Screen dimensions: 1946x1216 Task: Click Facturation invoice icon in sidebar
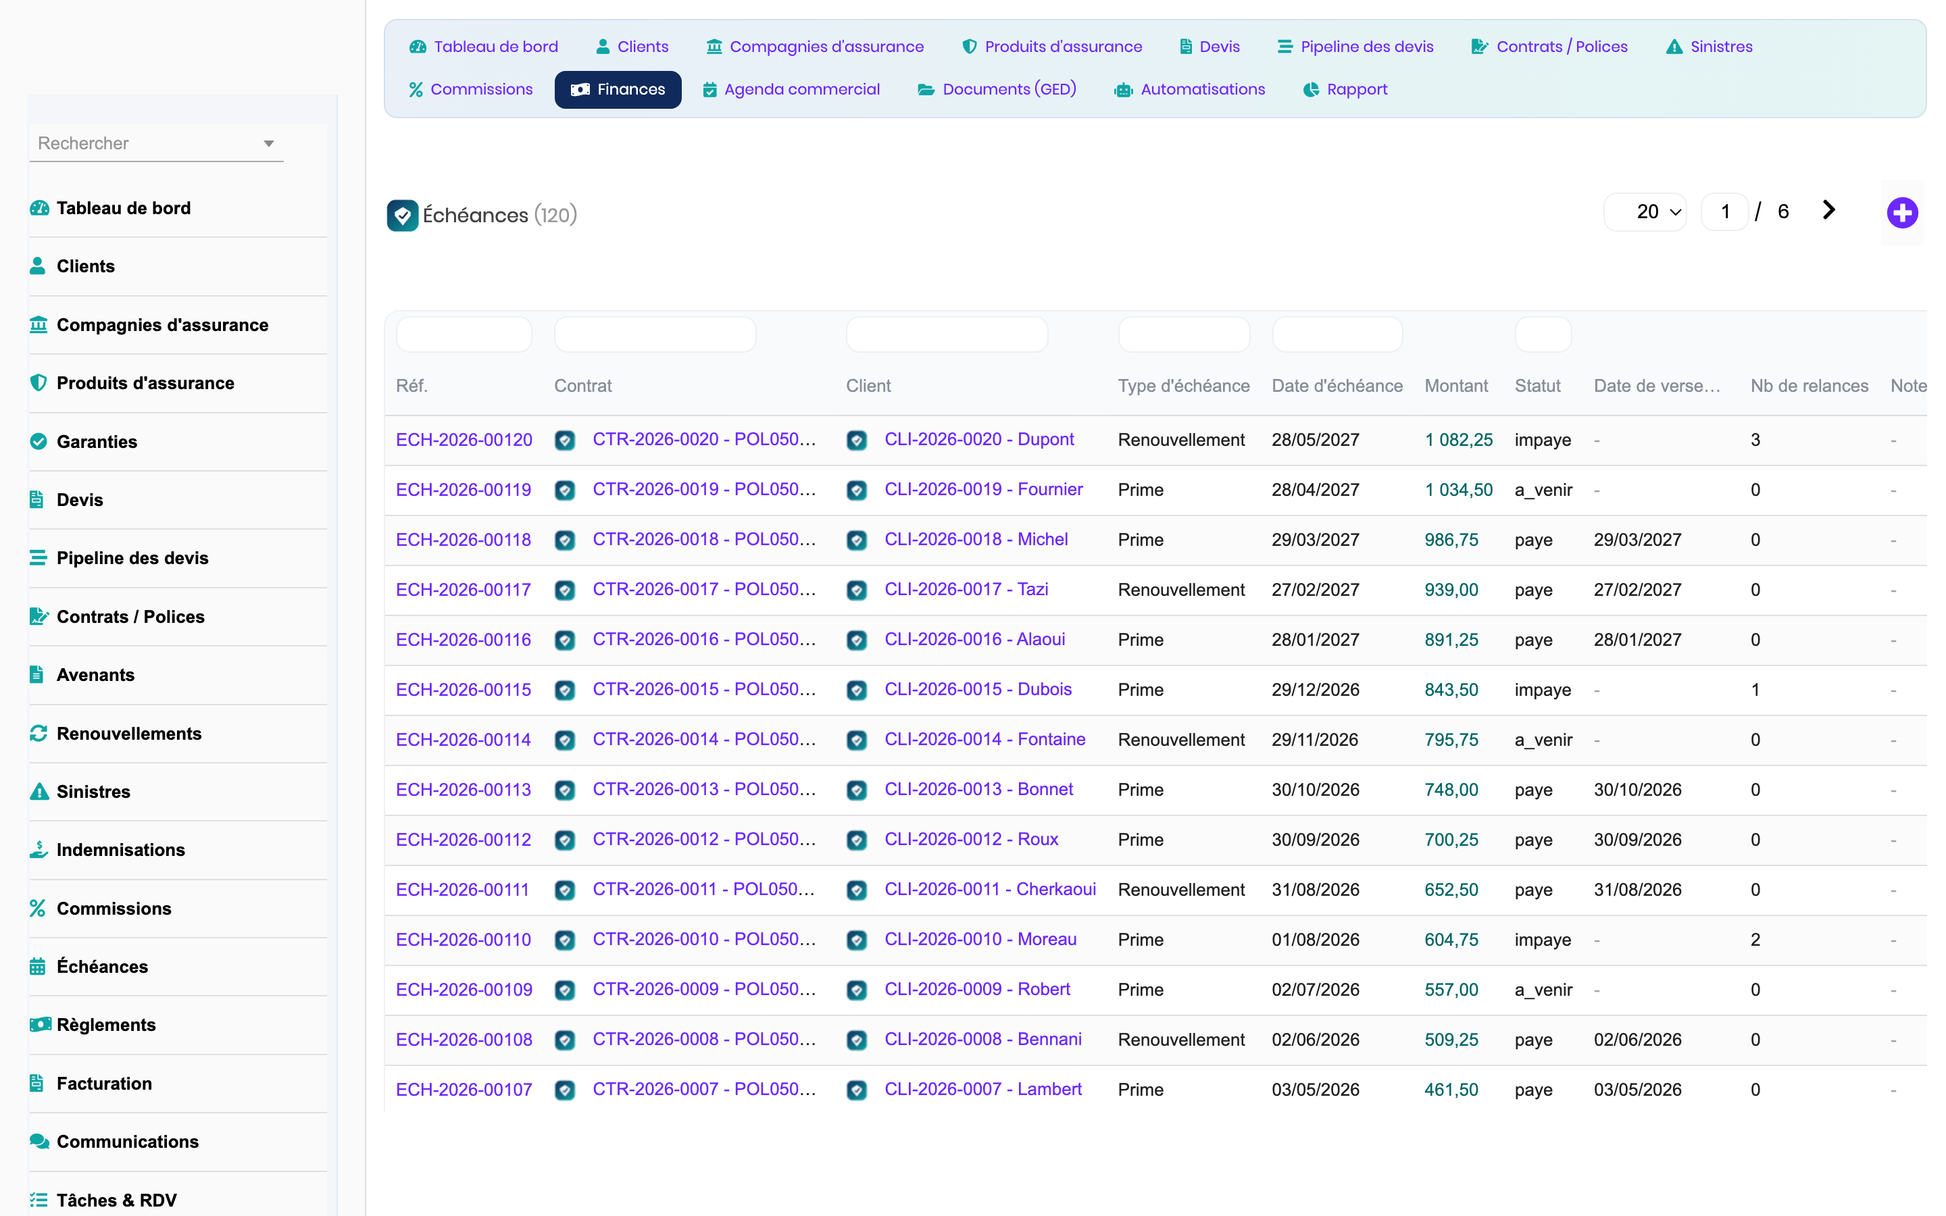37,1083
